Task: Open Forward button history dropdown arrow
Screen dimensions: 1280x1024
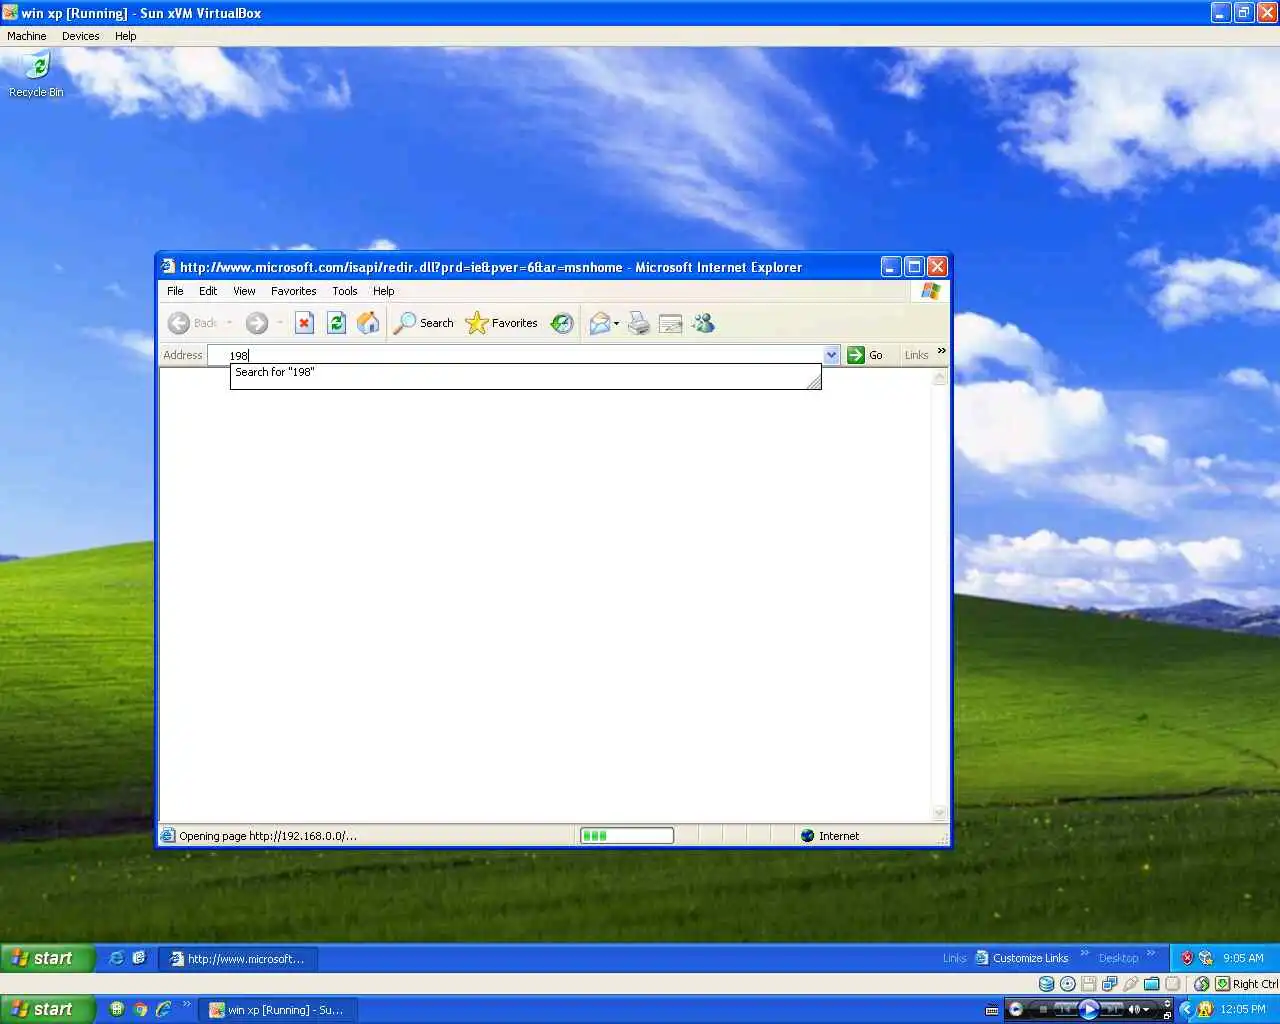Action: pos(279,323)
